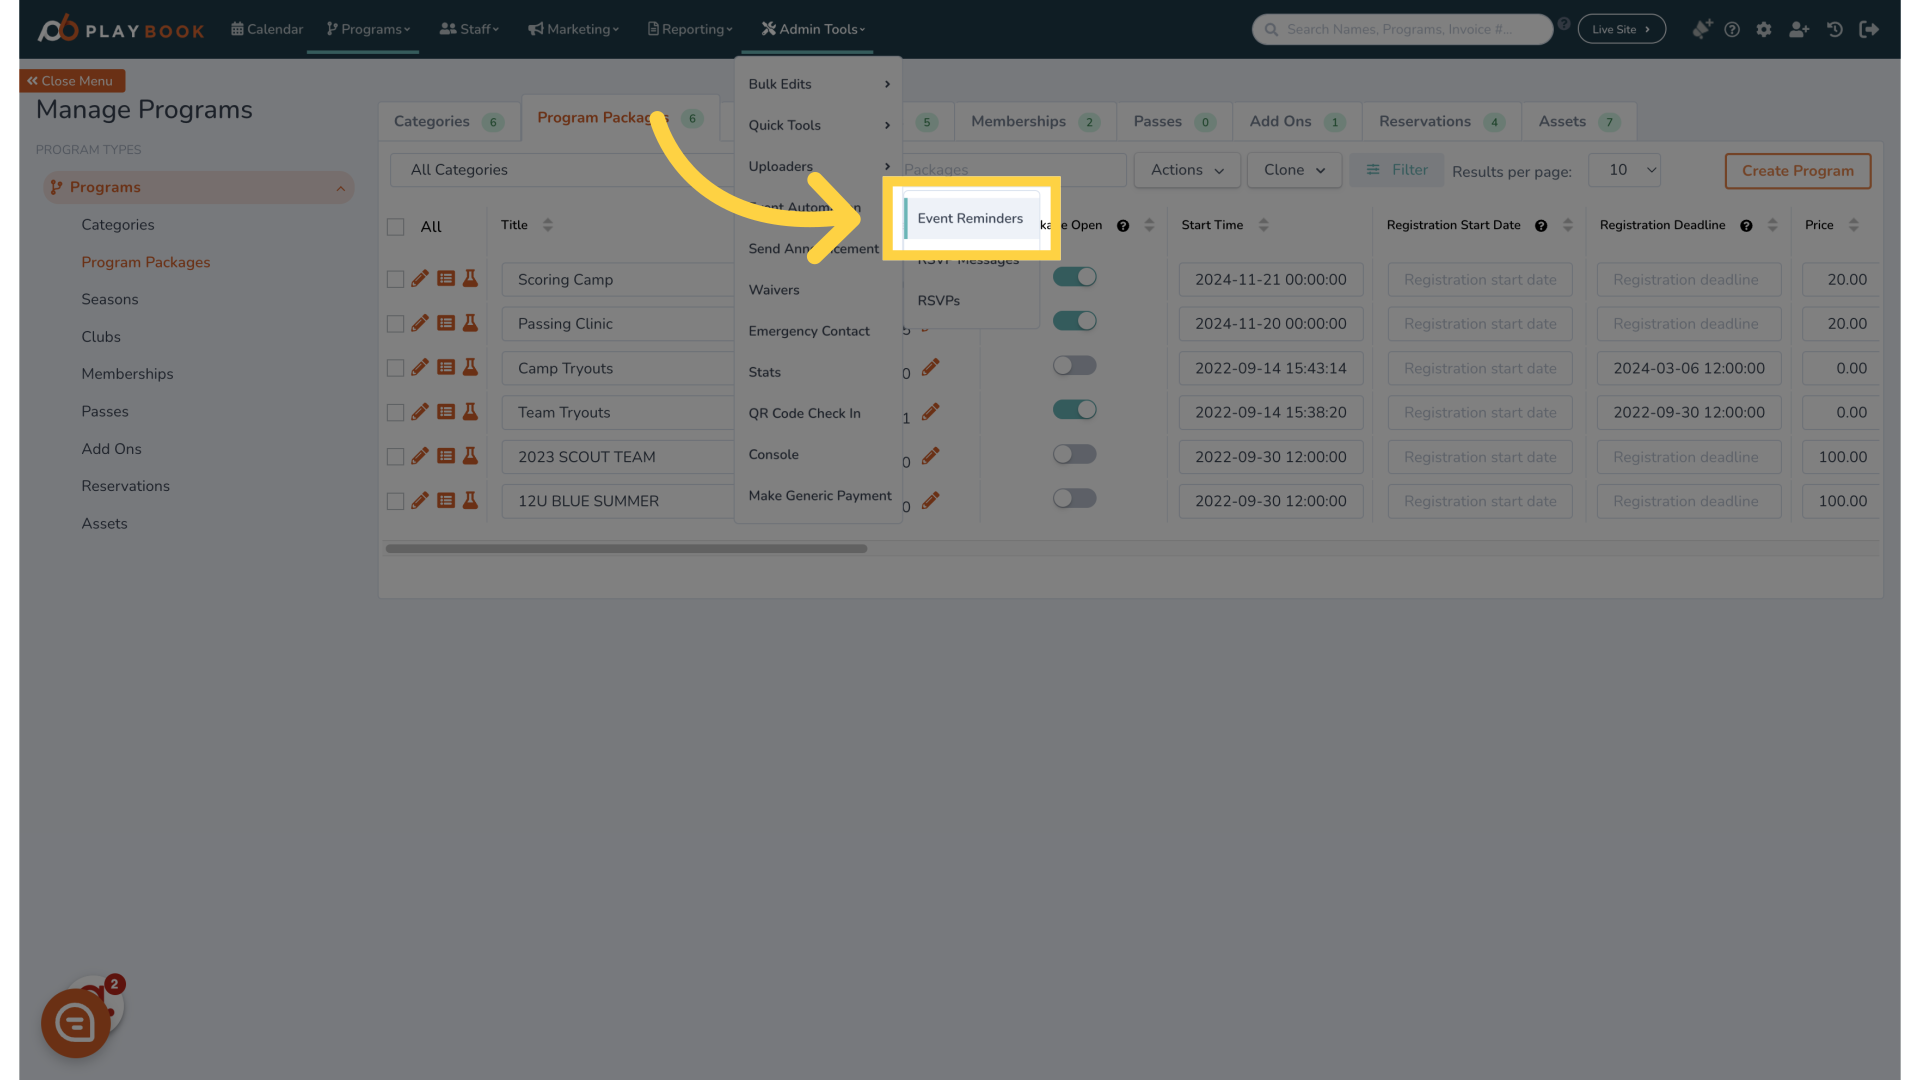This screenshot has height=1080, width=1920.
Task: Click the flask icon for 12U BLUE SUMMER
Action: point(470,500)
